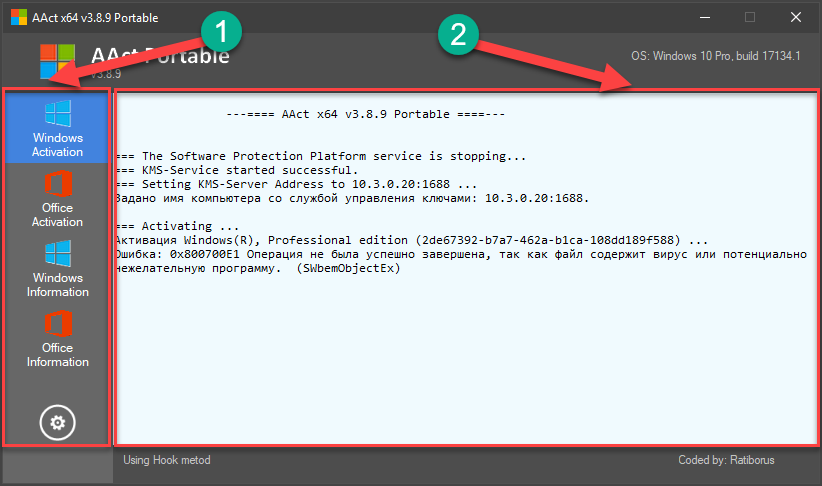Open the Office Activation section

tap(57, 198)
